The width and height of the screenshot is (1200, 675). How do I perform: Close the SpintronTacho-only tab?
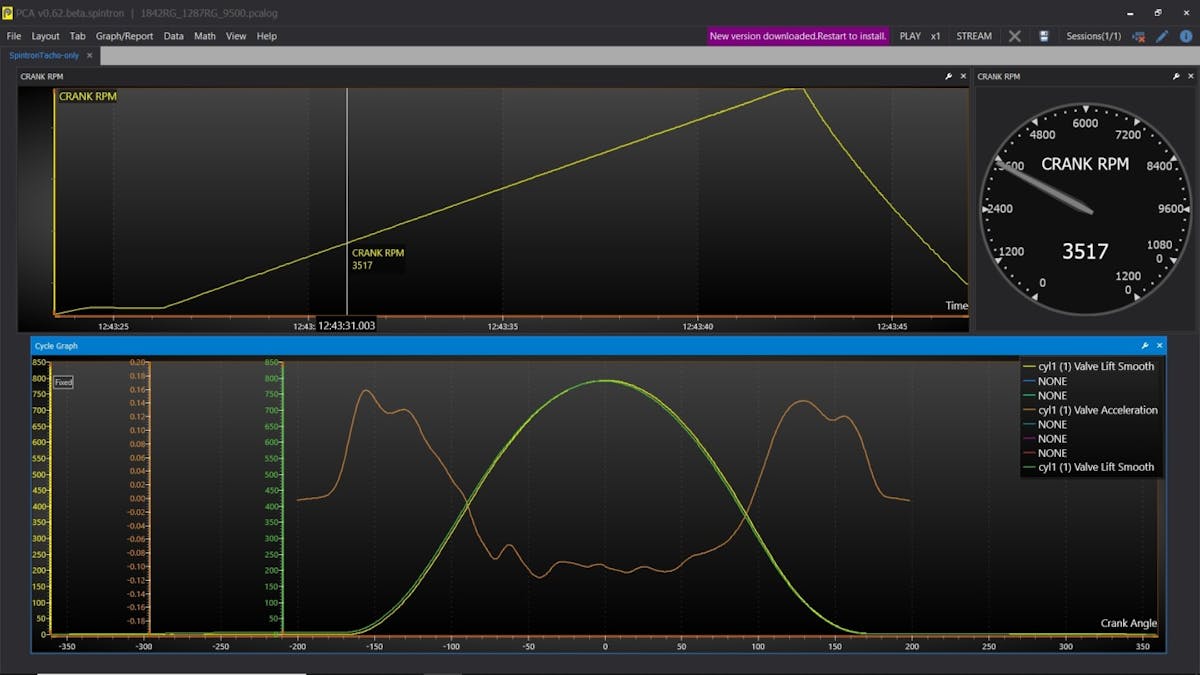89,56
